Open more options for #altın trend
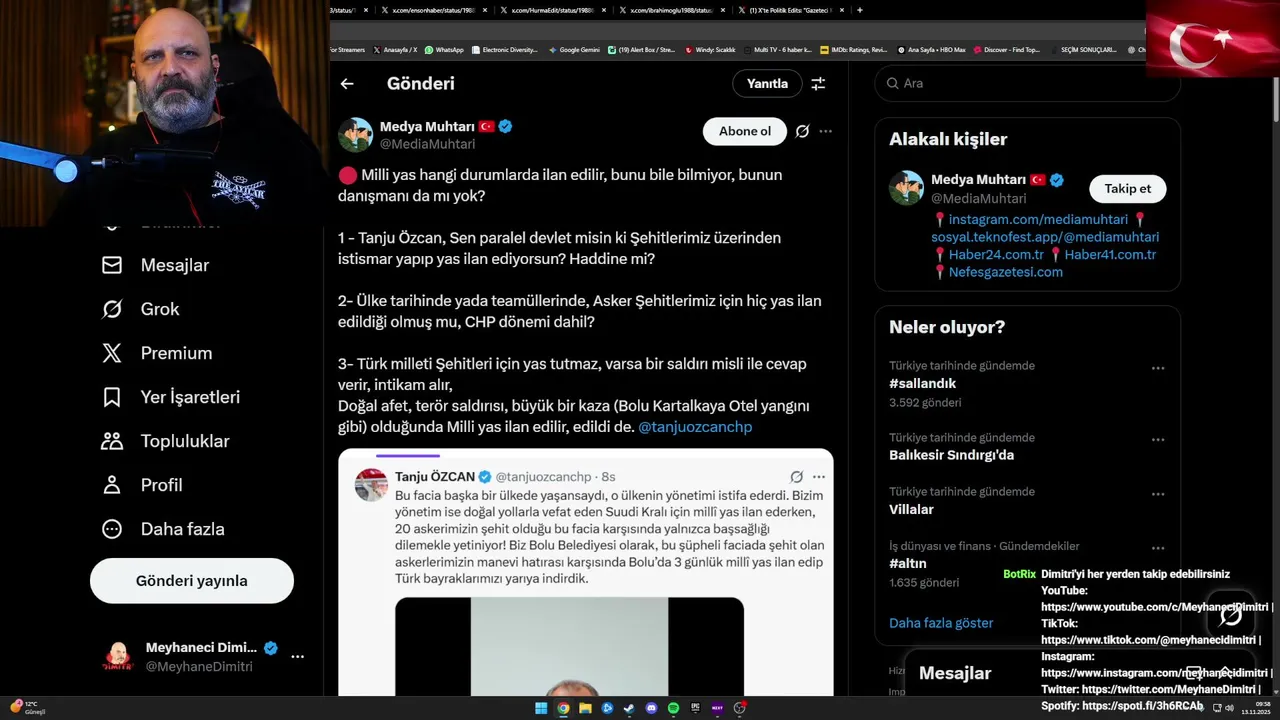 (x=1158, y=548)
